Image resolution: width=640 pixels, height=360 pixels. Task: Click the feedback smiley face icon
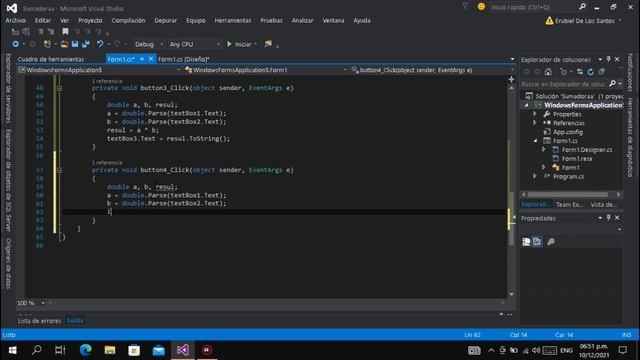click(481, 7)
